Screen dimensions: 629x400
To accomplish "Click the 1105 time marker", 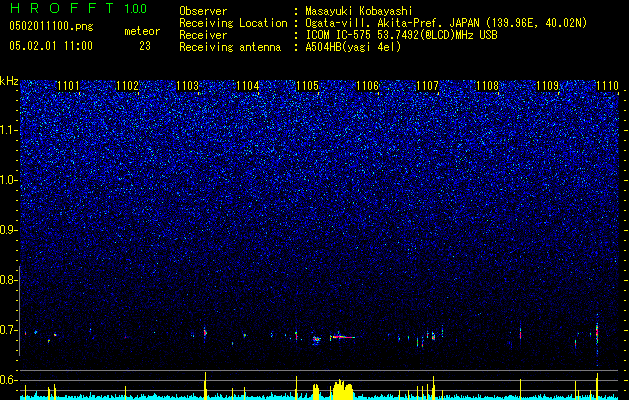I will 308,86.
